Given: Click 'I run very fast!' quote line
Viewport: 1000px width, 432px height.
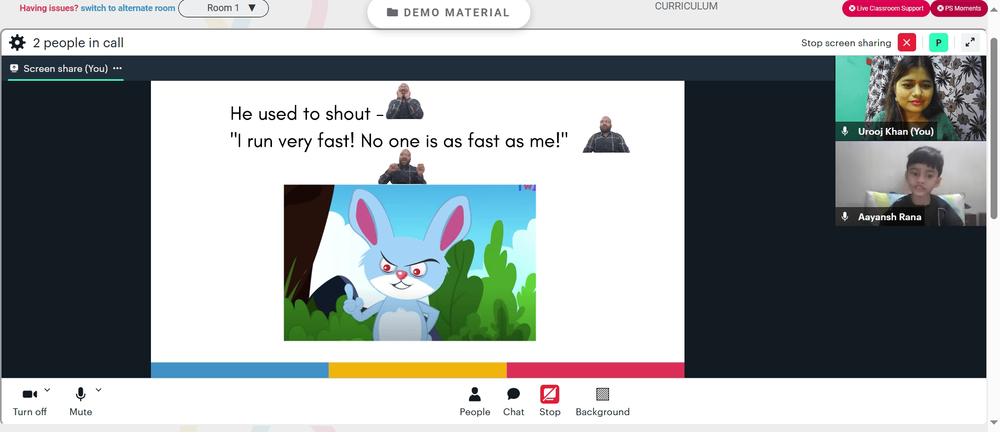Looking at the screenshot, I should click(x=399, y=141).
